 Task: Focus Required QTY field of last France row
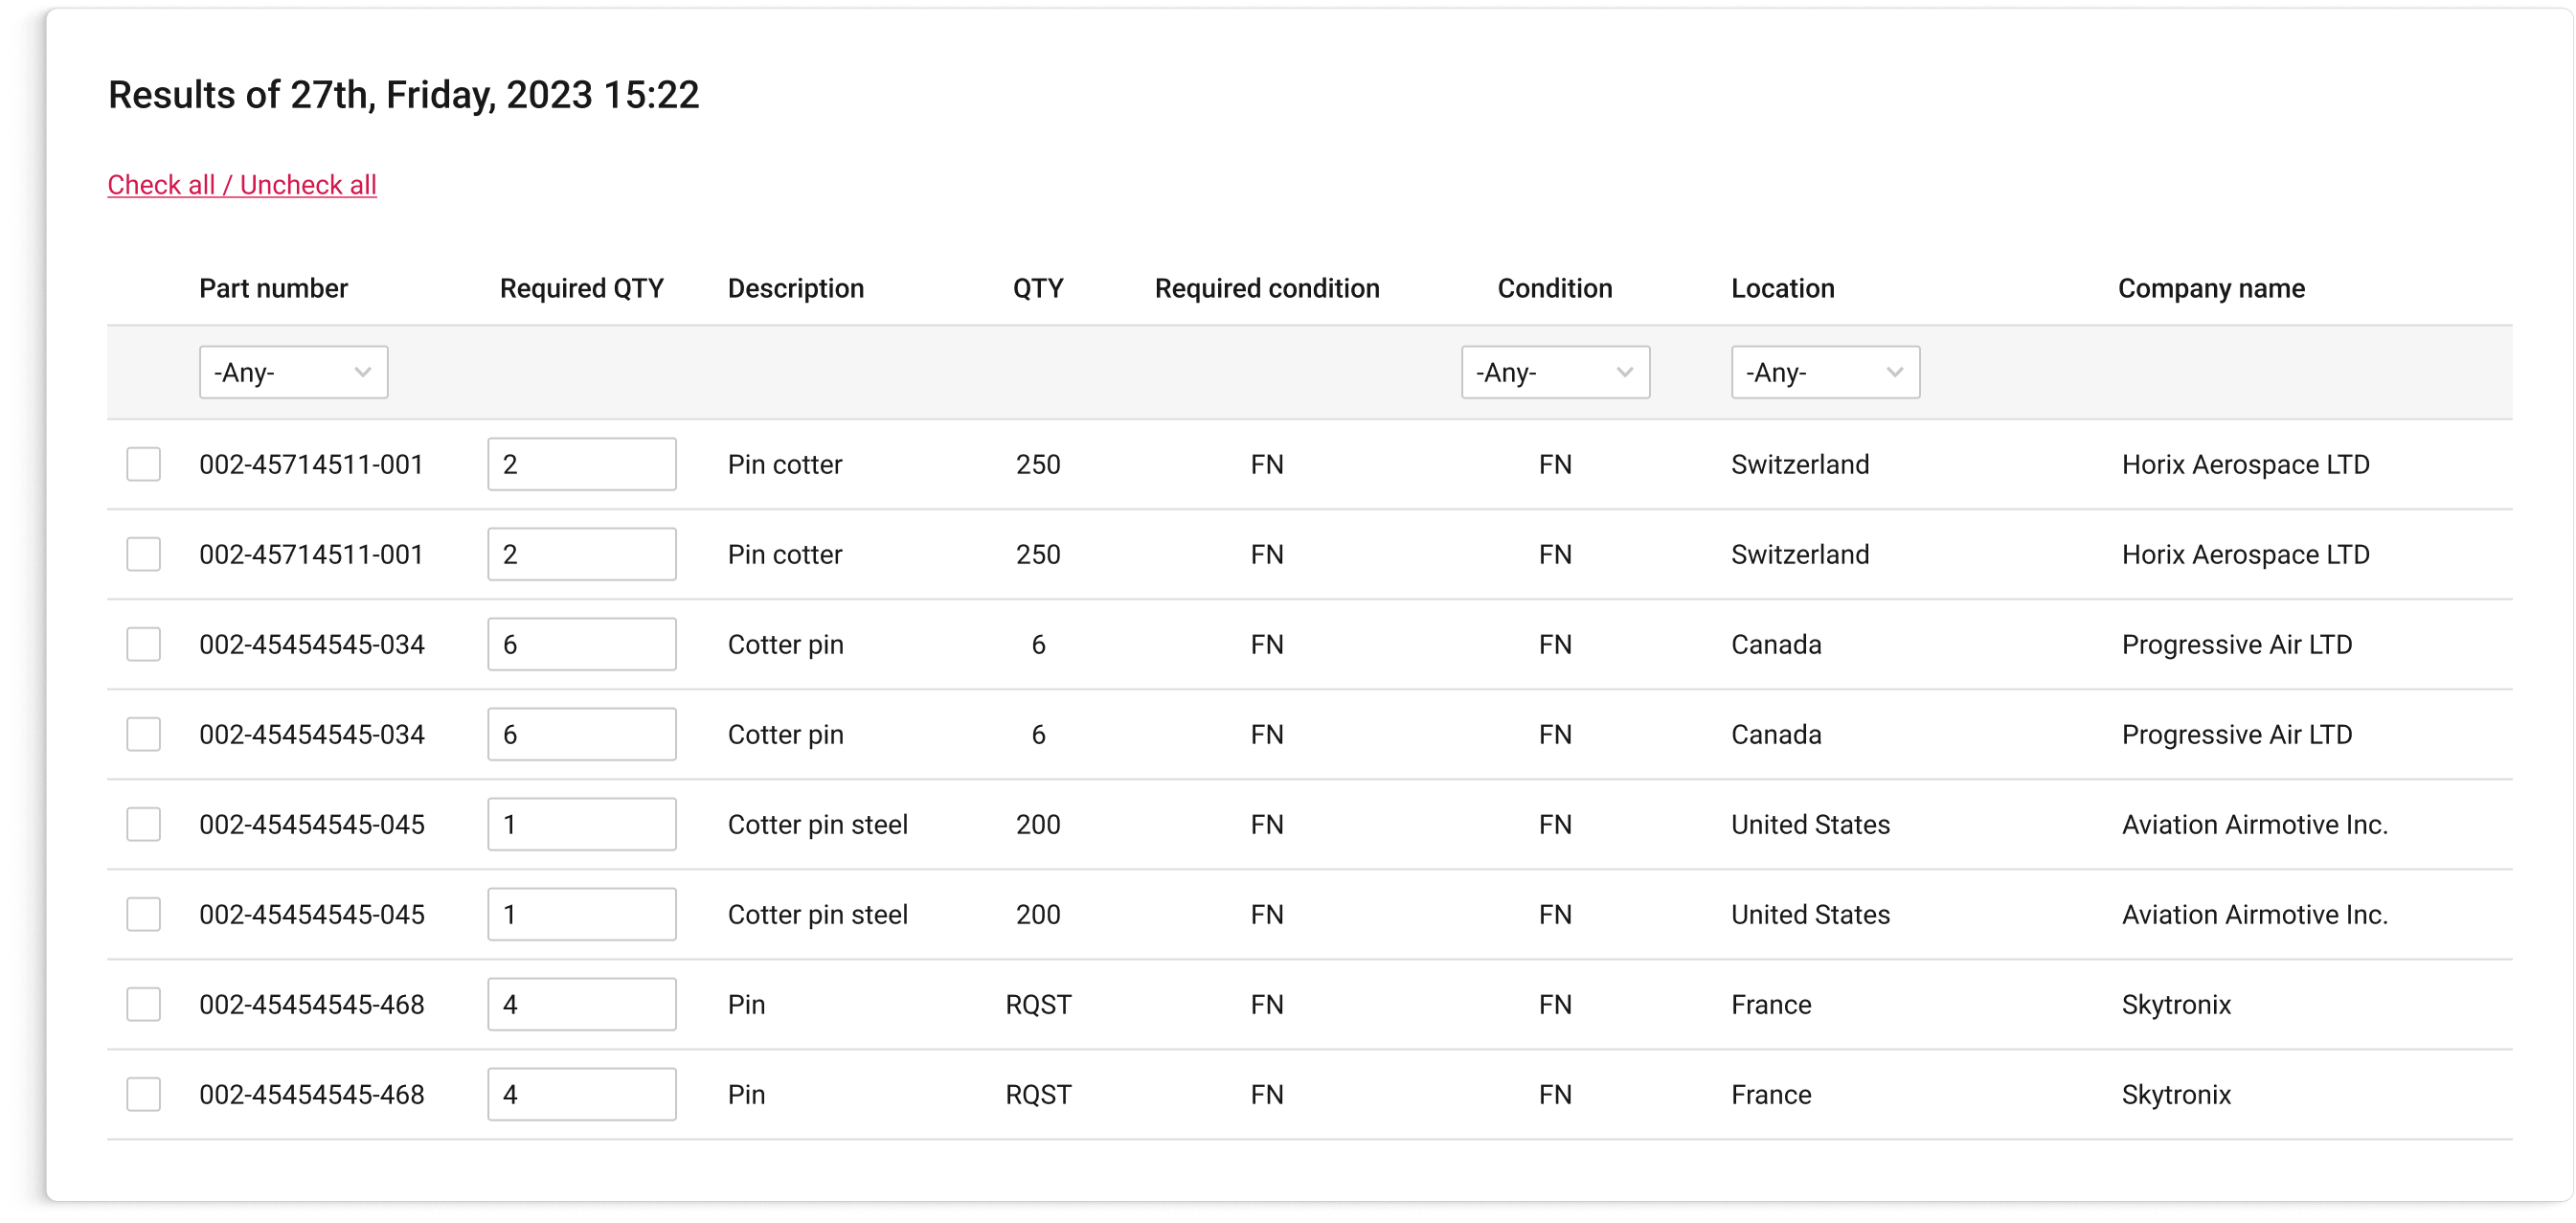(x=581, y=1094)
